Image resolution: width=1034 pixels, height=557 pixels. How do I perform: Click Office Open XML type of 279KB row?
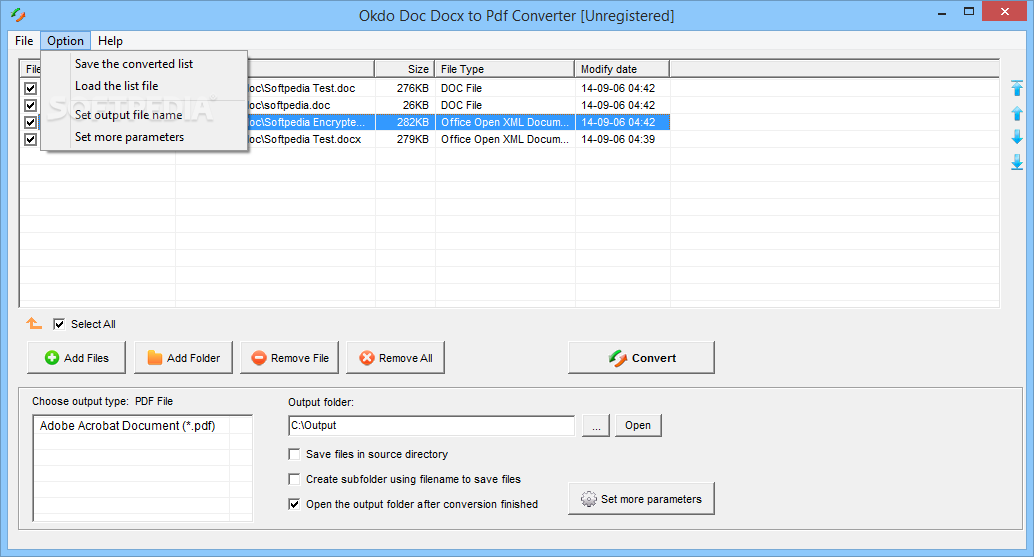(x=504, y=140)
